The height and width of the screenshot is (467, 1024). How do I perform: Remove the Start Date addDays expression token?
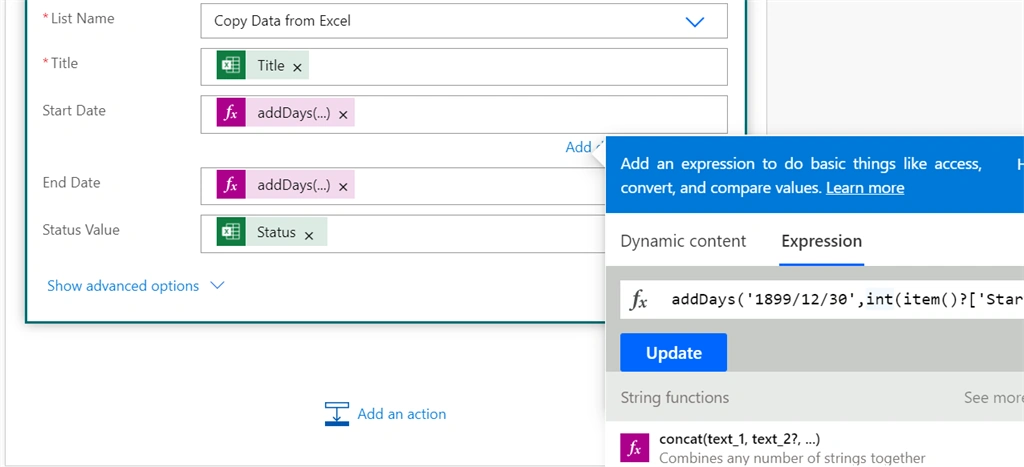(x=343, y=116)
